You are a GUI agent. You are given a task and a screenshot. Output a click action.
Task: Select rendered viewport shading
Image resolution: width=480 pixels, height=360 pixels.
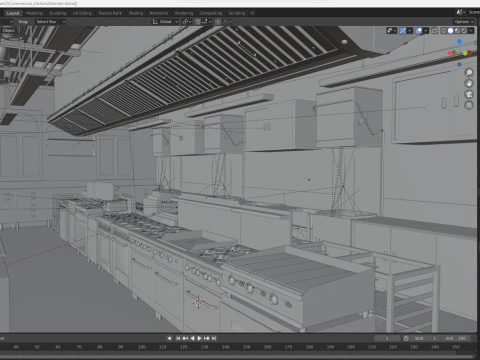coord(464,31)
